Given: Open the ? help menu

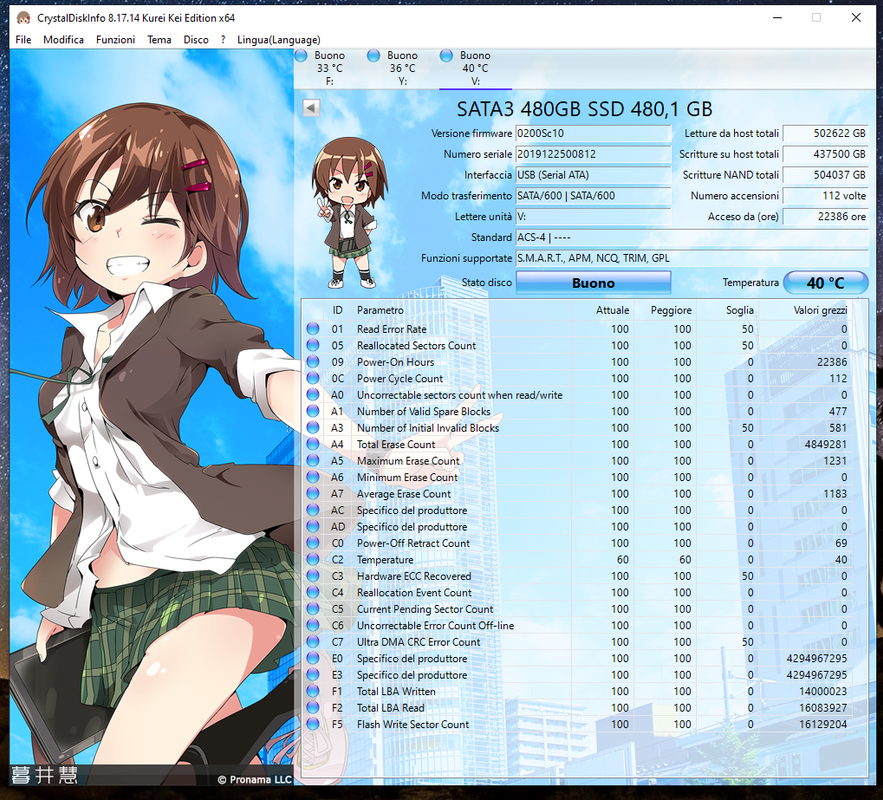Looking at the screenshot, I should (223, 39).
